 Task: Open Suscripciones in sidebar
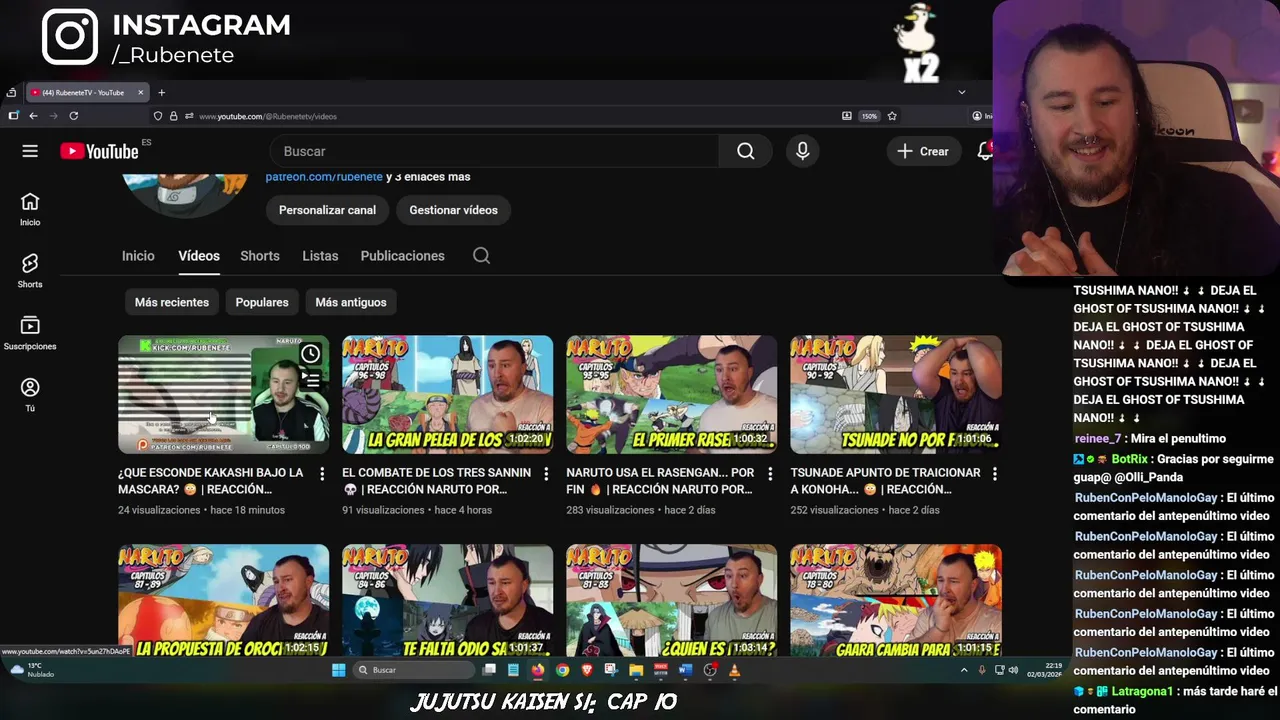(x=30, y=333)
